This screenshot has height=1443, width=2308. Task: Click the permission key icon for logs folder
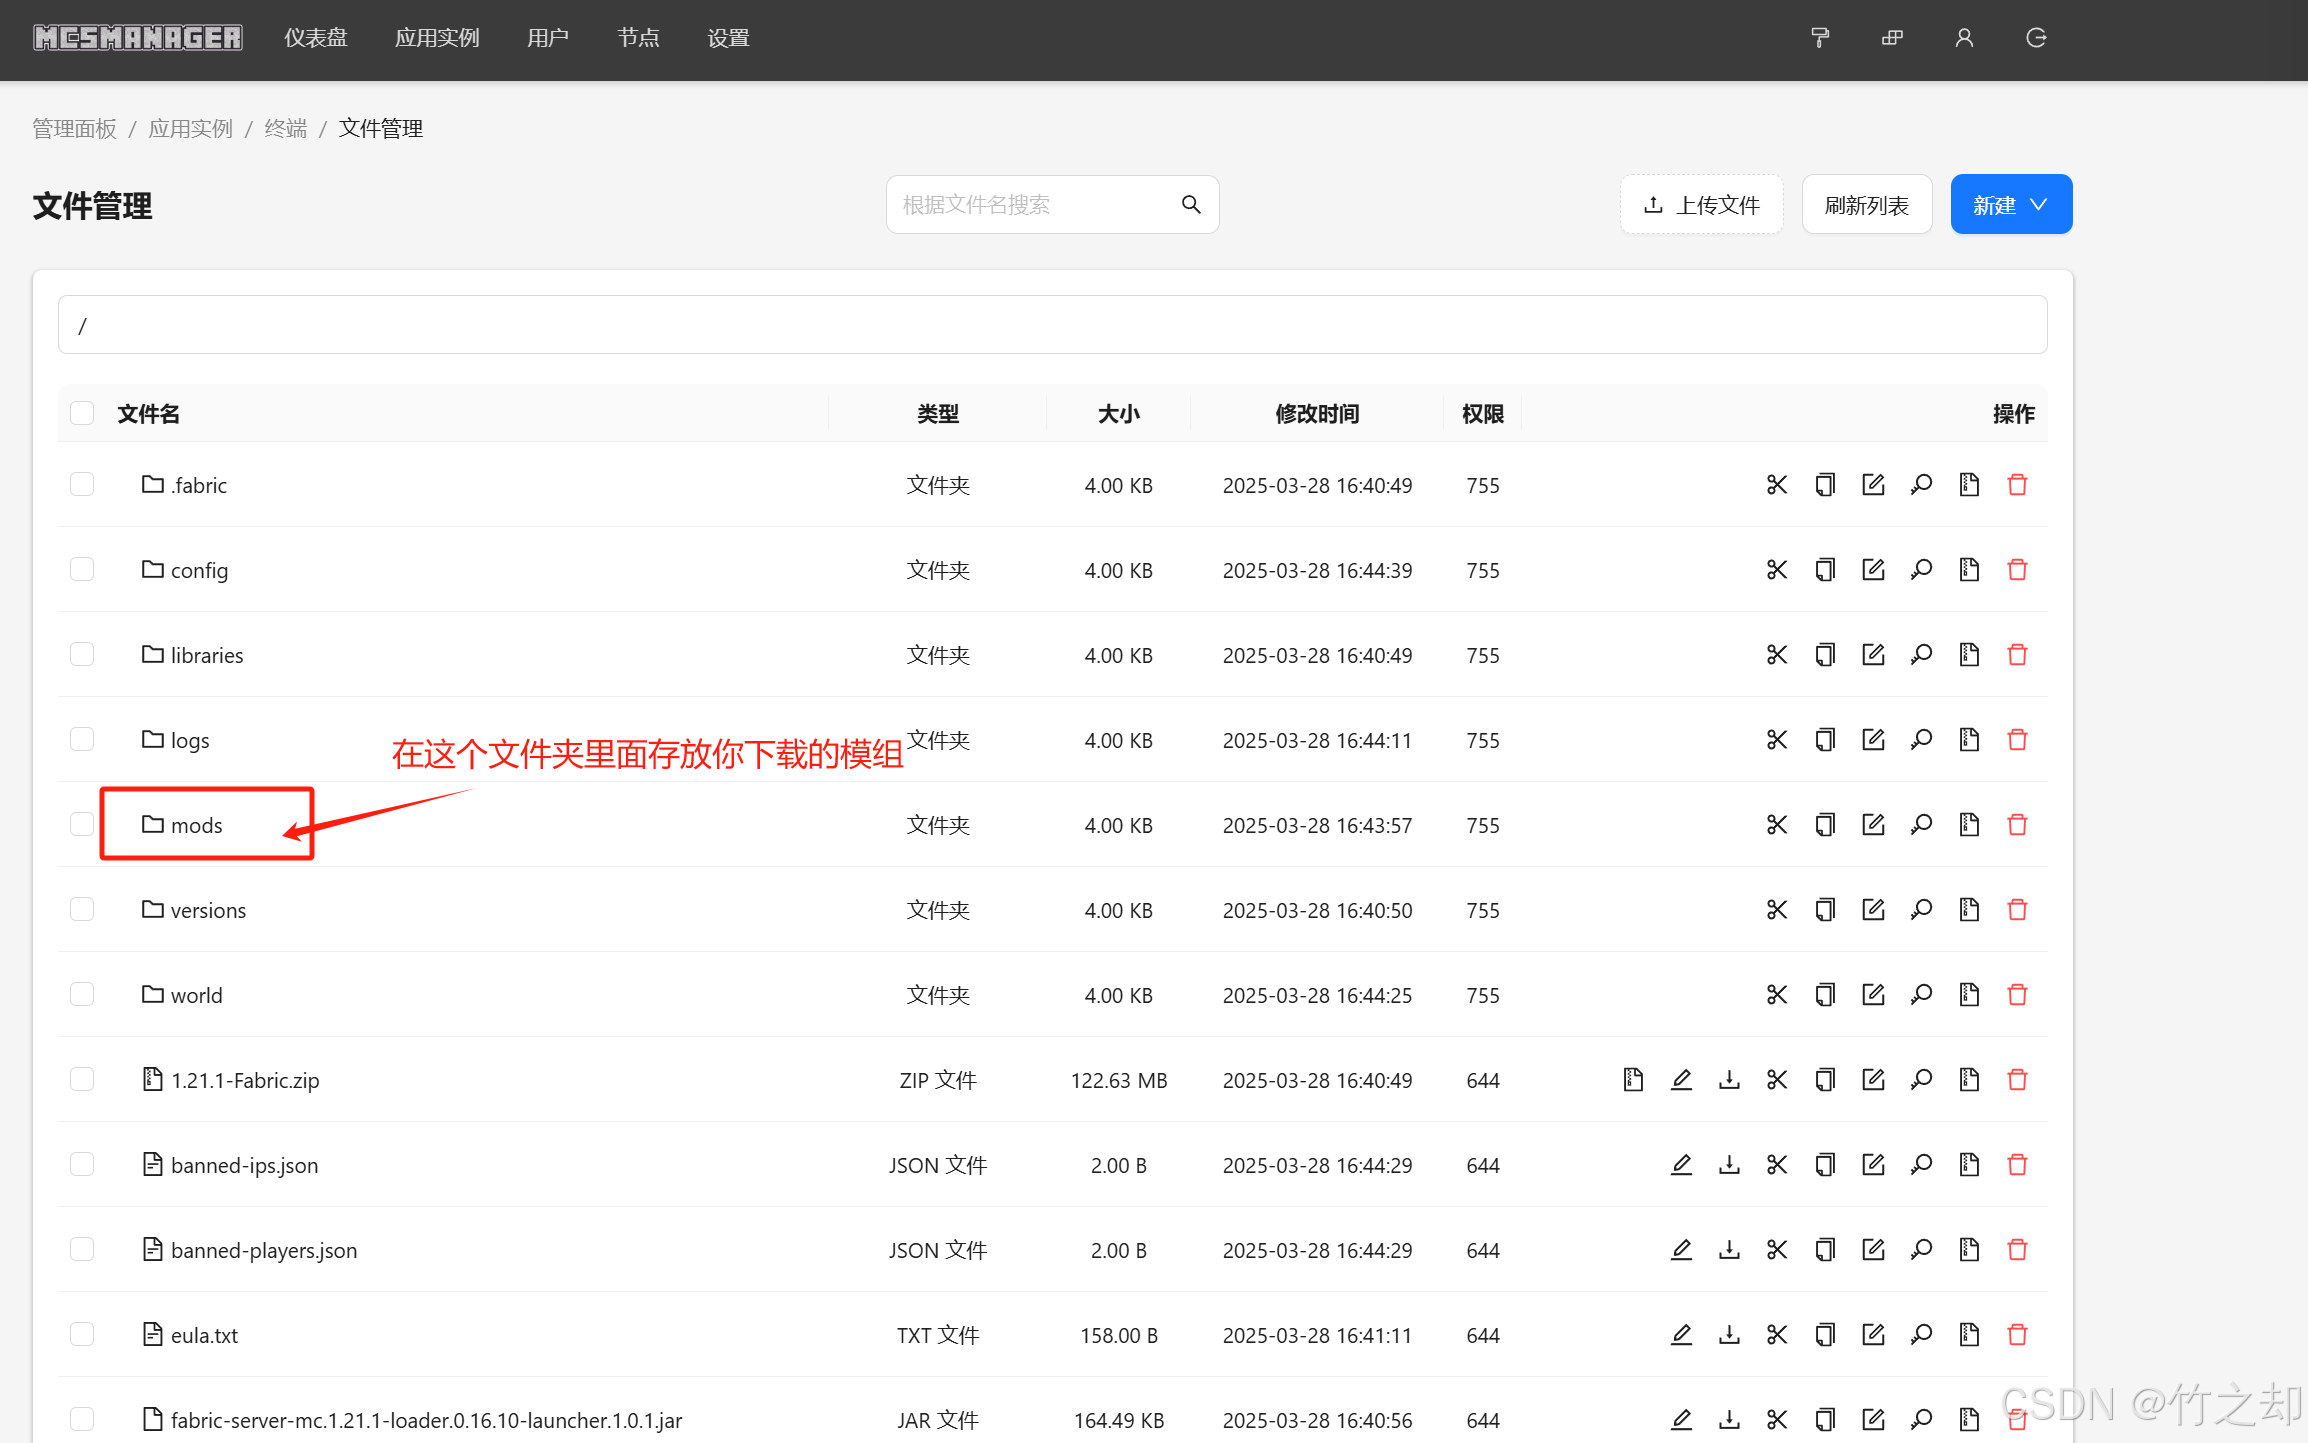point(1920,740)
